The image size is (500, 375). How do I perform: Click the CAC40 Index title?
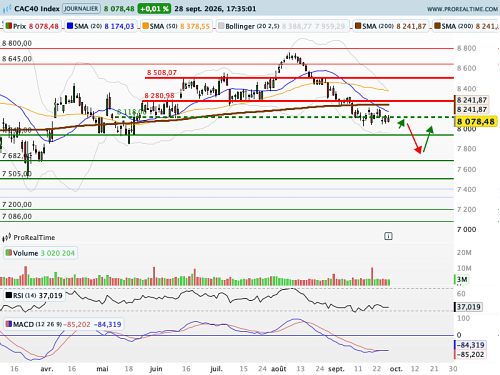click(x=37, y=9)
